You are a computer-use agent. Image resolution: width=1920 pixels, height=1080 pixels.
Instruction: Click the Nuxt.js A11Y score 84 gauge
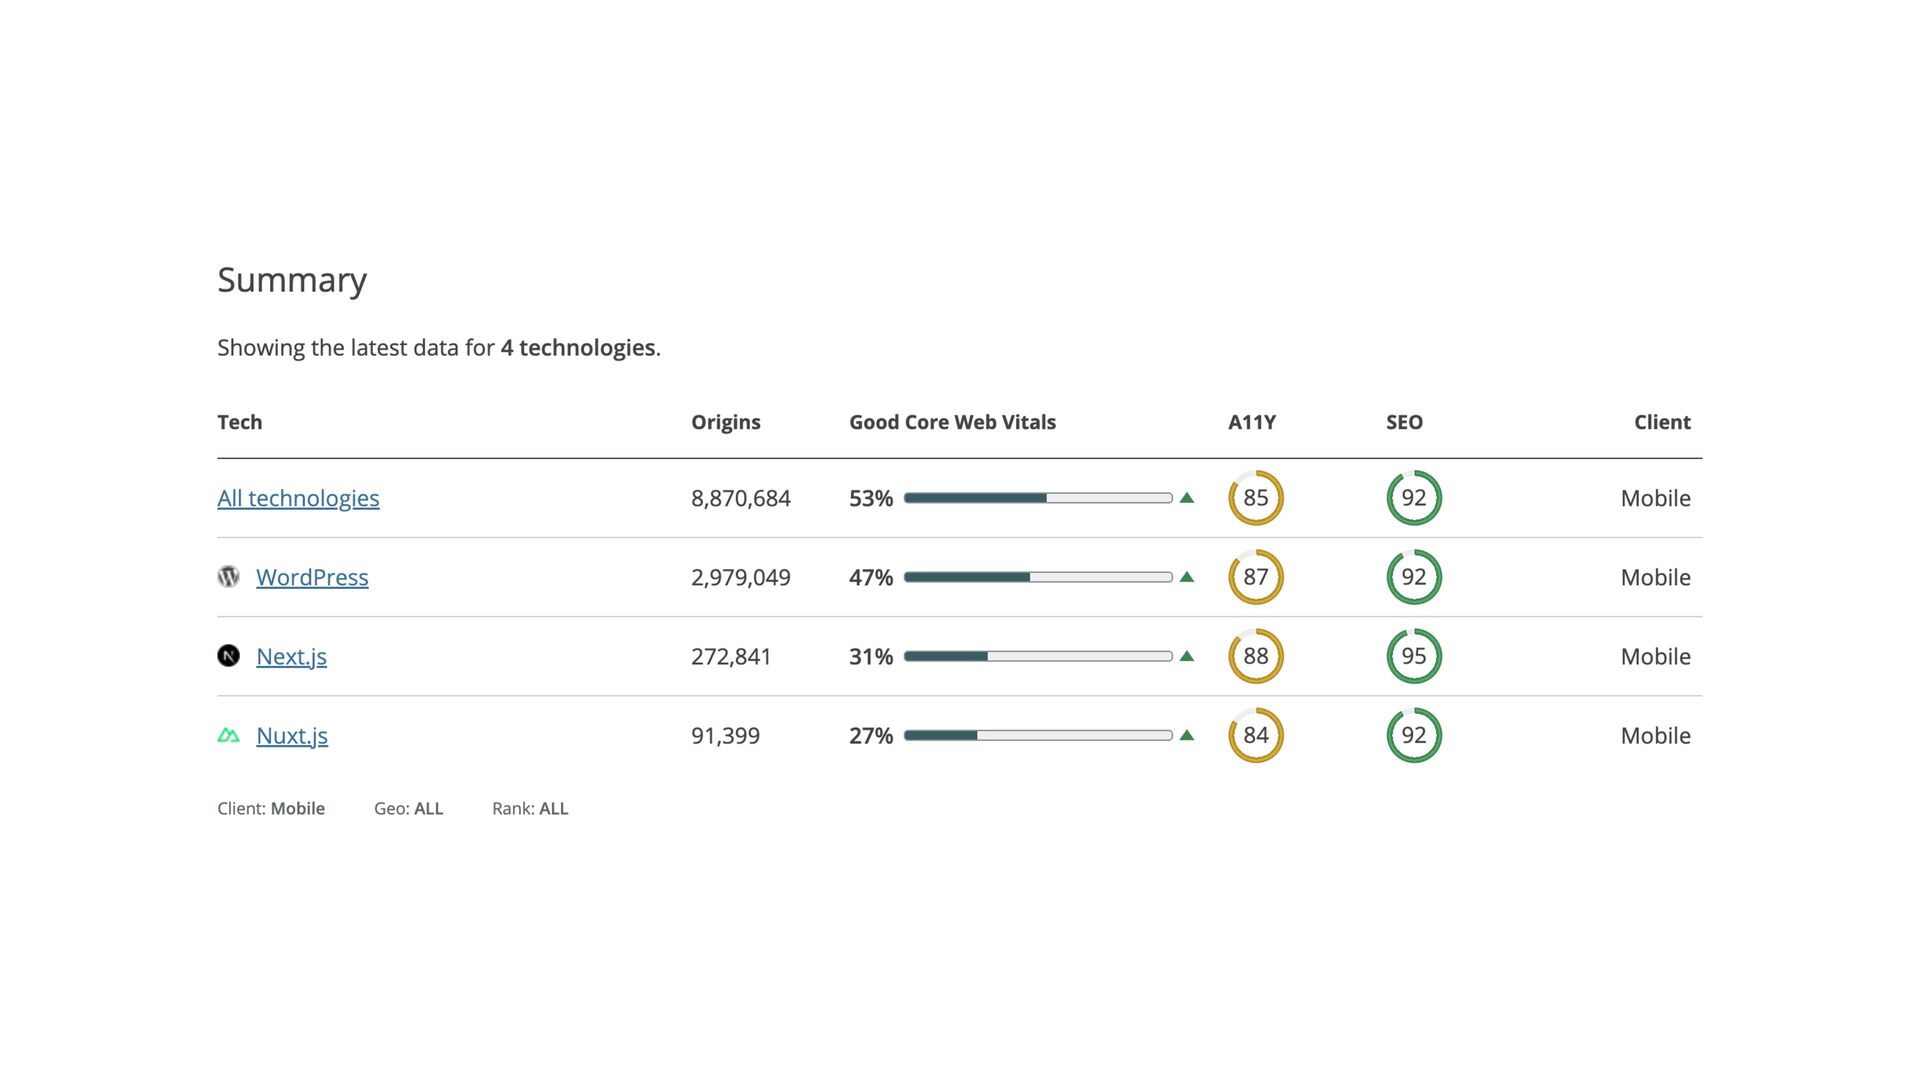[1255, 735]
